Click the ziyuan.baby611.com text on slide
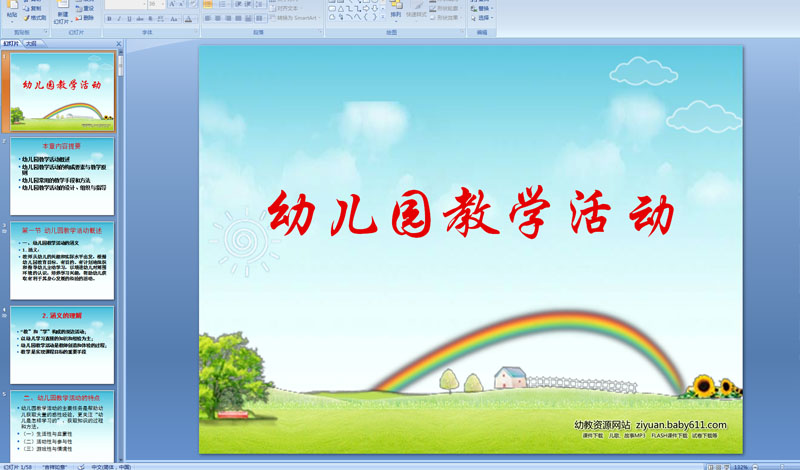Viewport: 800px width, 470px height. tap(681, 425)
